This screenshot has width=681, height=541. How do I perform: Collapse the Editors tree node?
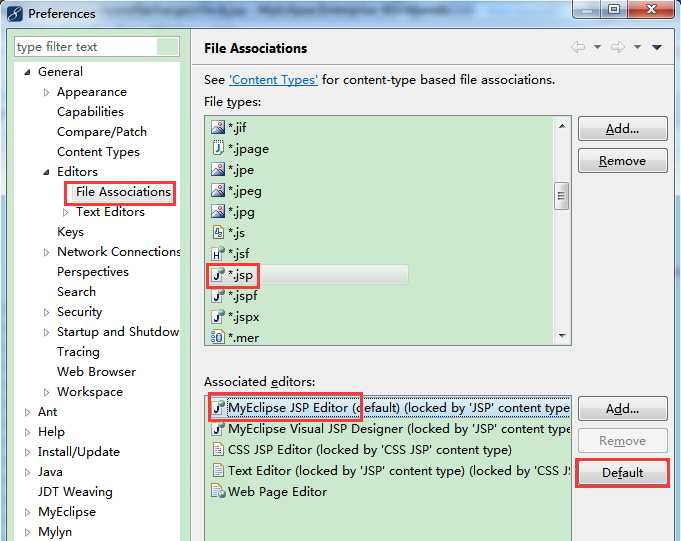(x=46, y=172)
